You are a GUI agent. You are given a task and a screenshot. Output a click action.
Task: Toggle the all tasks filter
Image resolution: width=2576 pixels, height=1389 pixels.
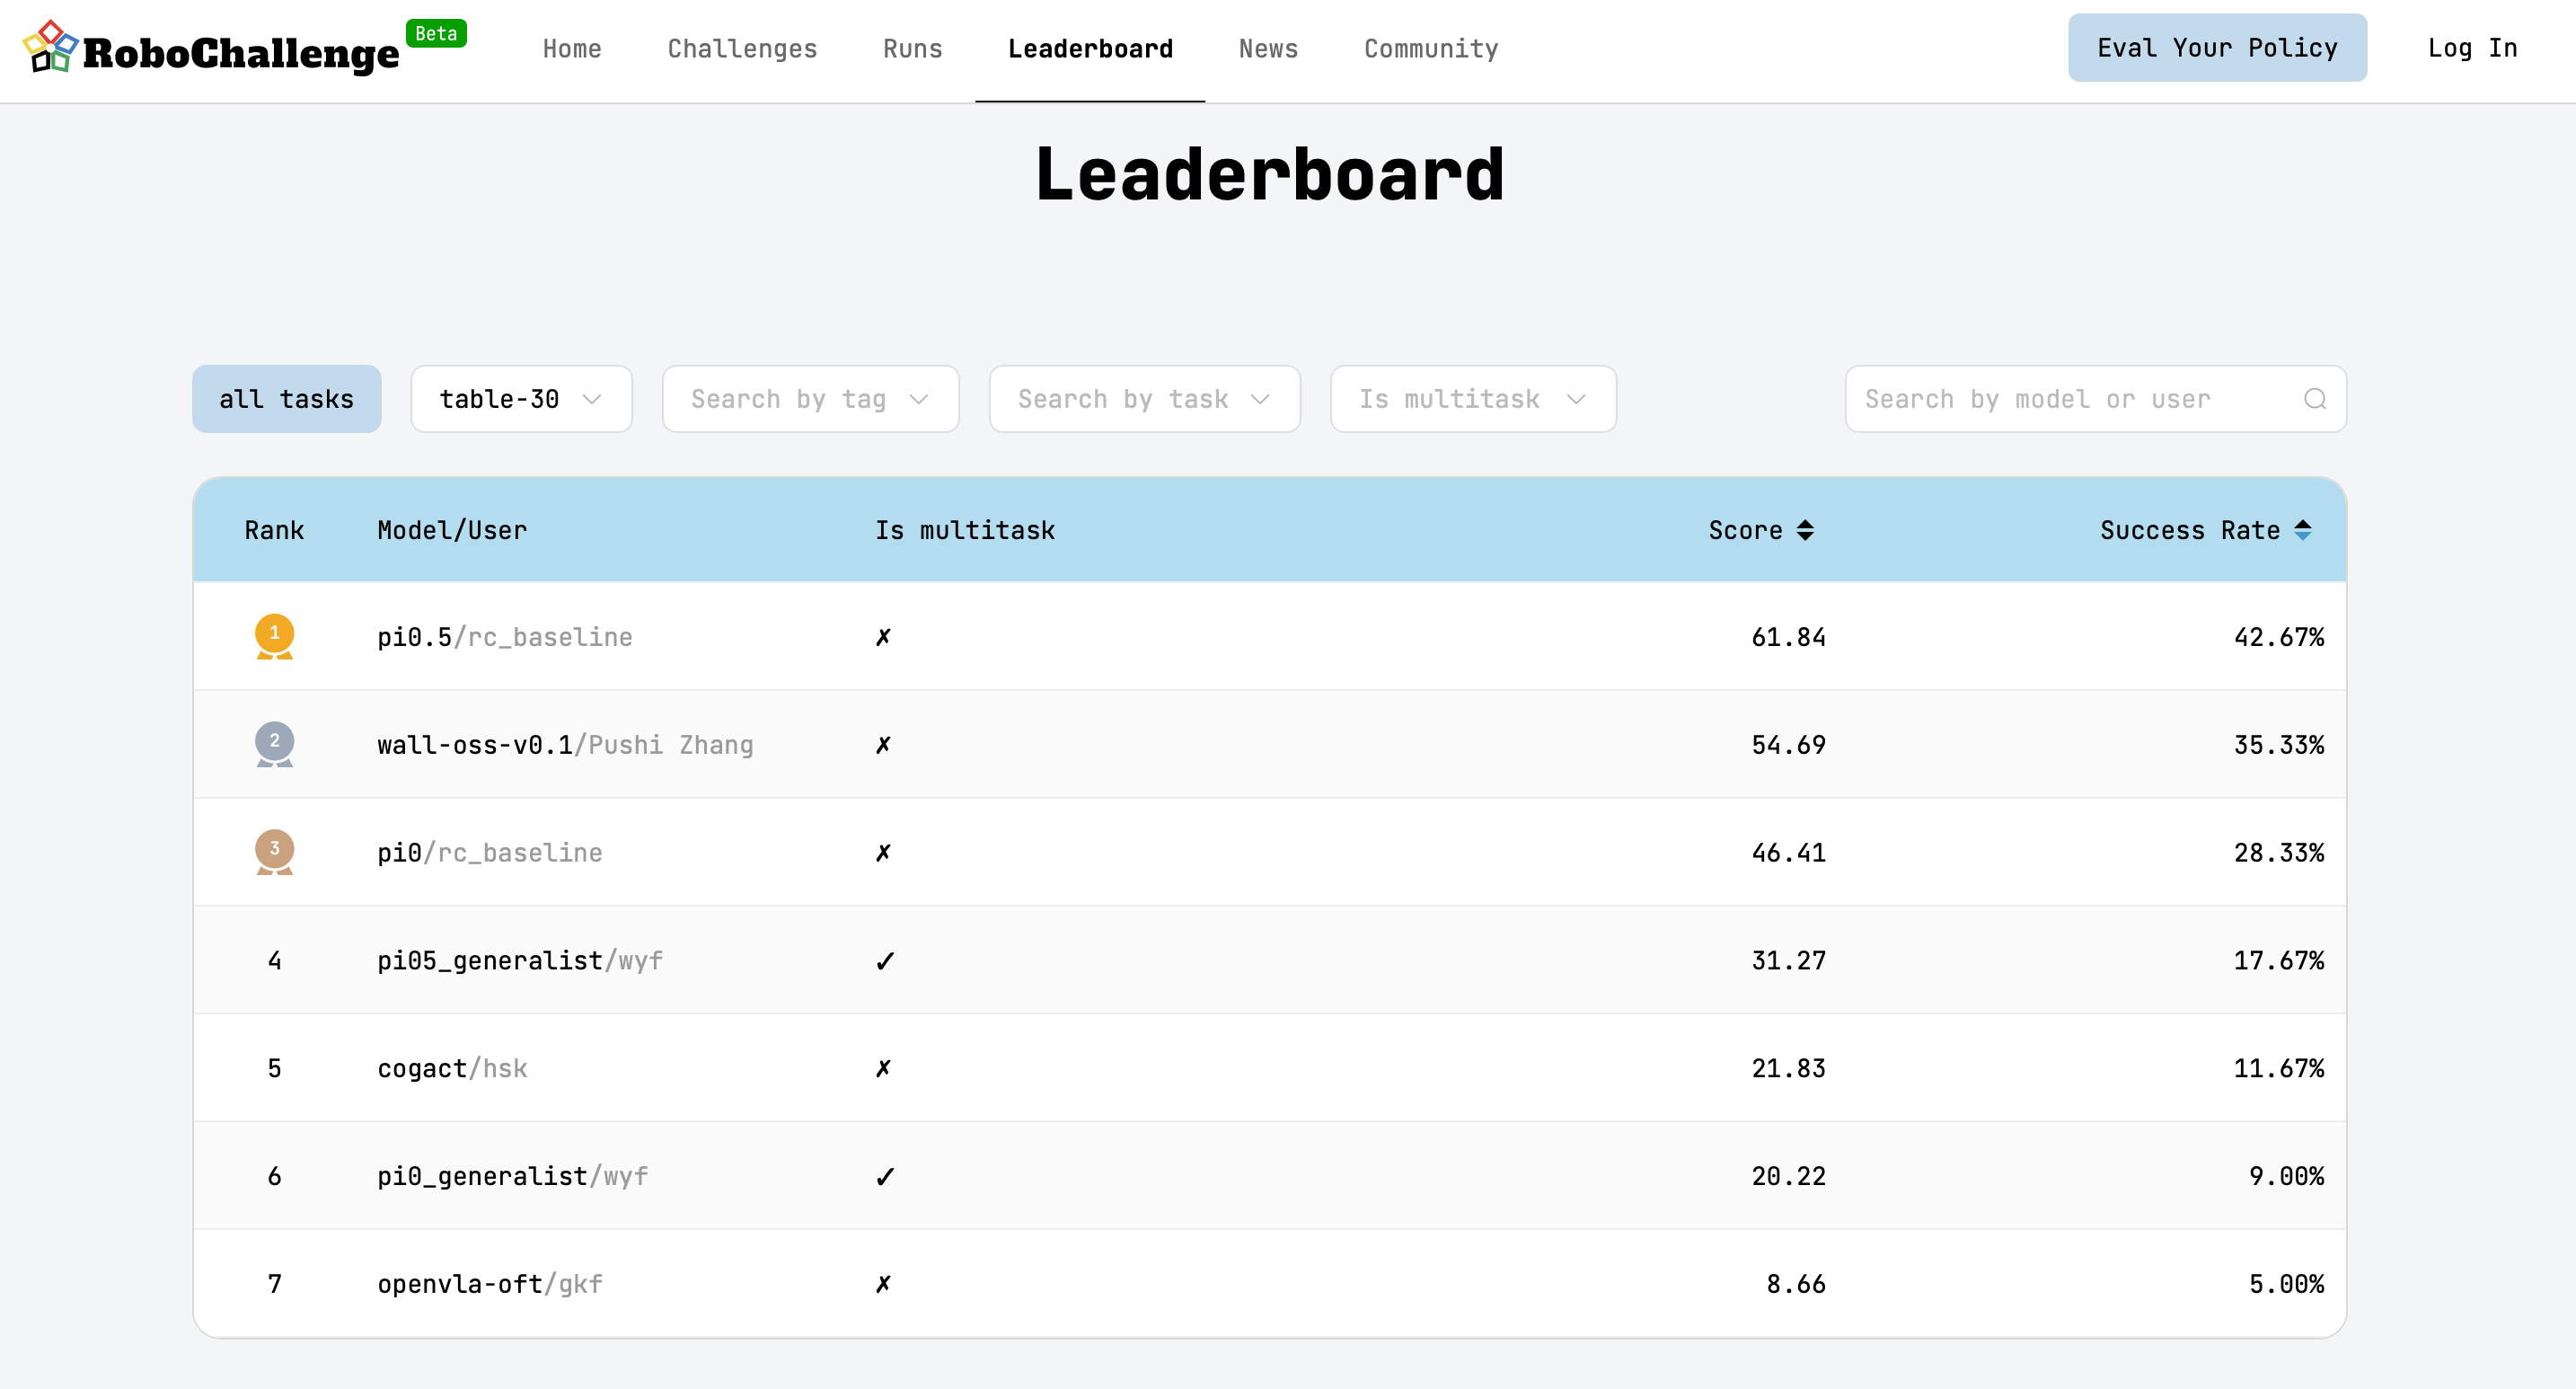(x=286, y=399)
